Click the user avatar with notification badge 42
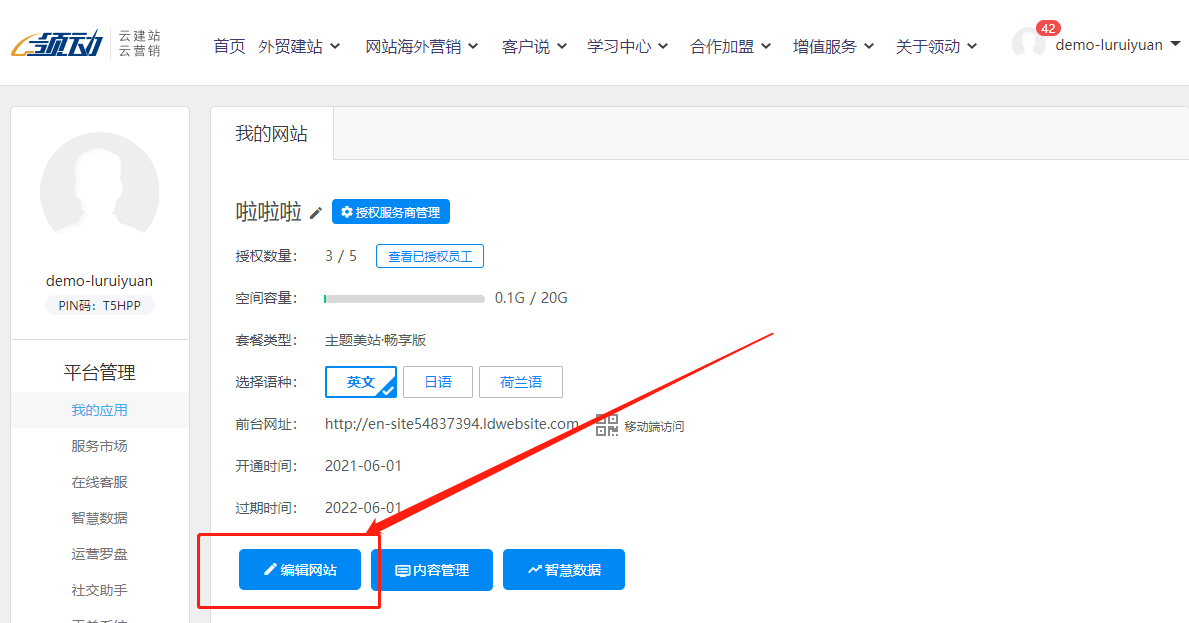Screen dimensions: 1189x623 click(x=1029, y=45)
